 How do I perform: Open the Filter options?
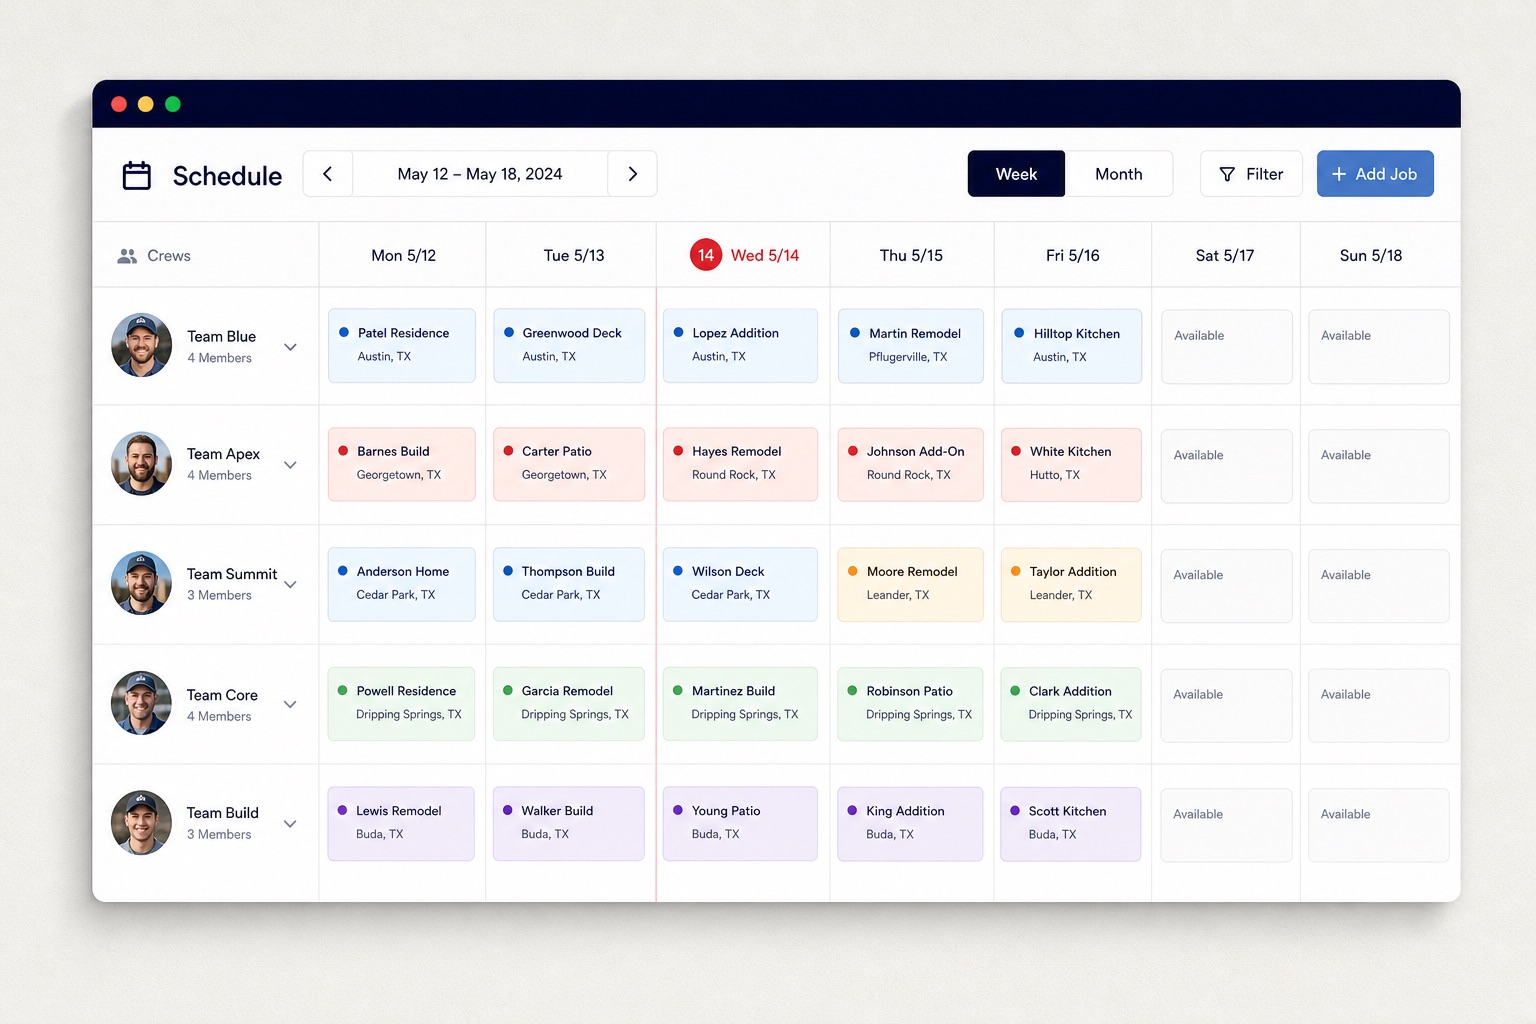point(1251,174)
